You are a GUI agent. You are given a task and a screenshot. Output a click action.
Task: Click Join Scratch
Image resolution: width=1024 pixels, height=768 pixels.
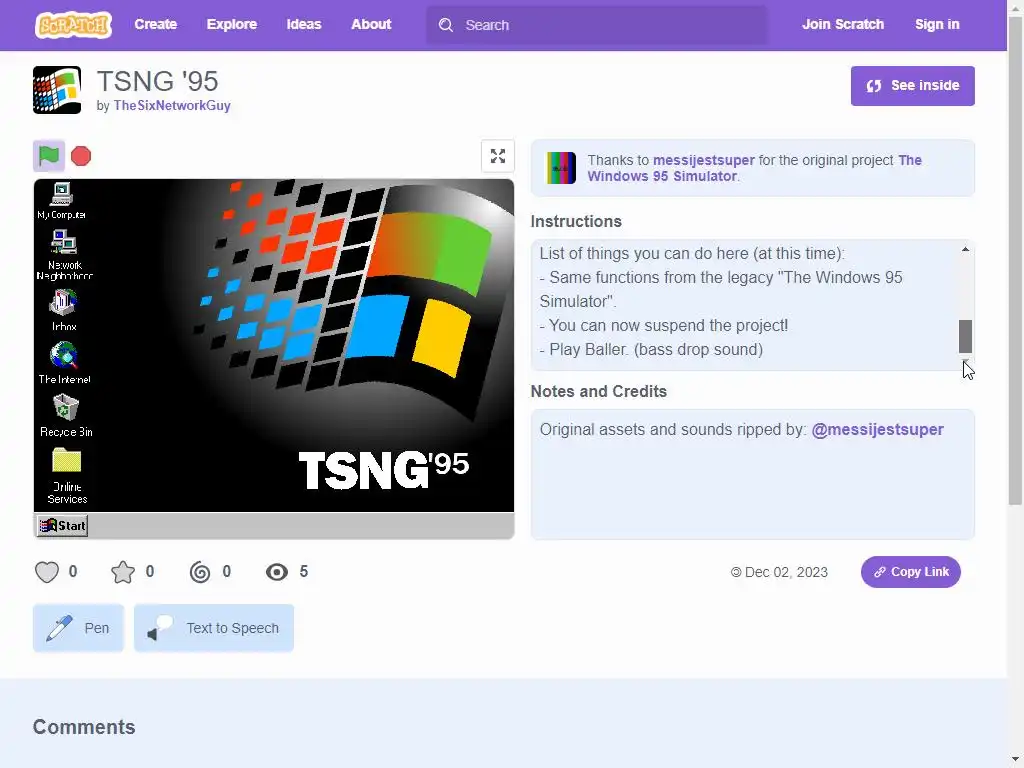click(842, 24)
